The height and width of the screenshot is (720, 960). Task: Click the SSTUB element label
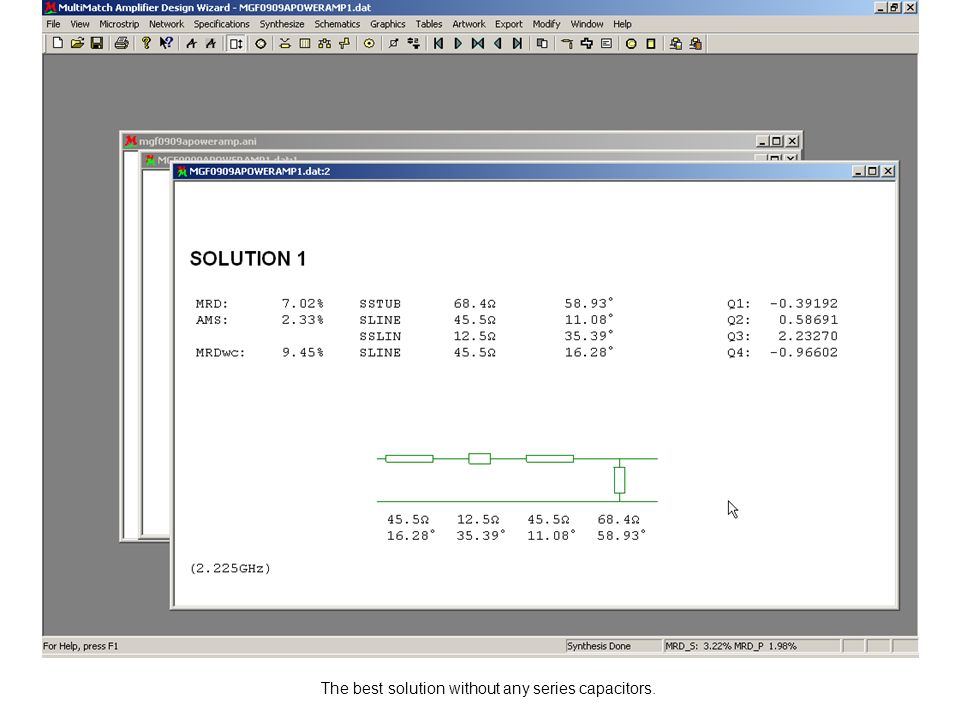(380, 304)
